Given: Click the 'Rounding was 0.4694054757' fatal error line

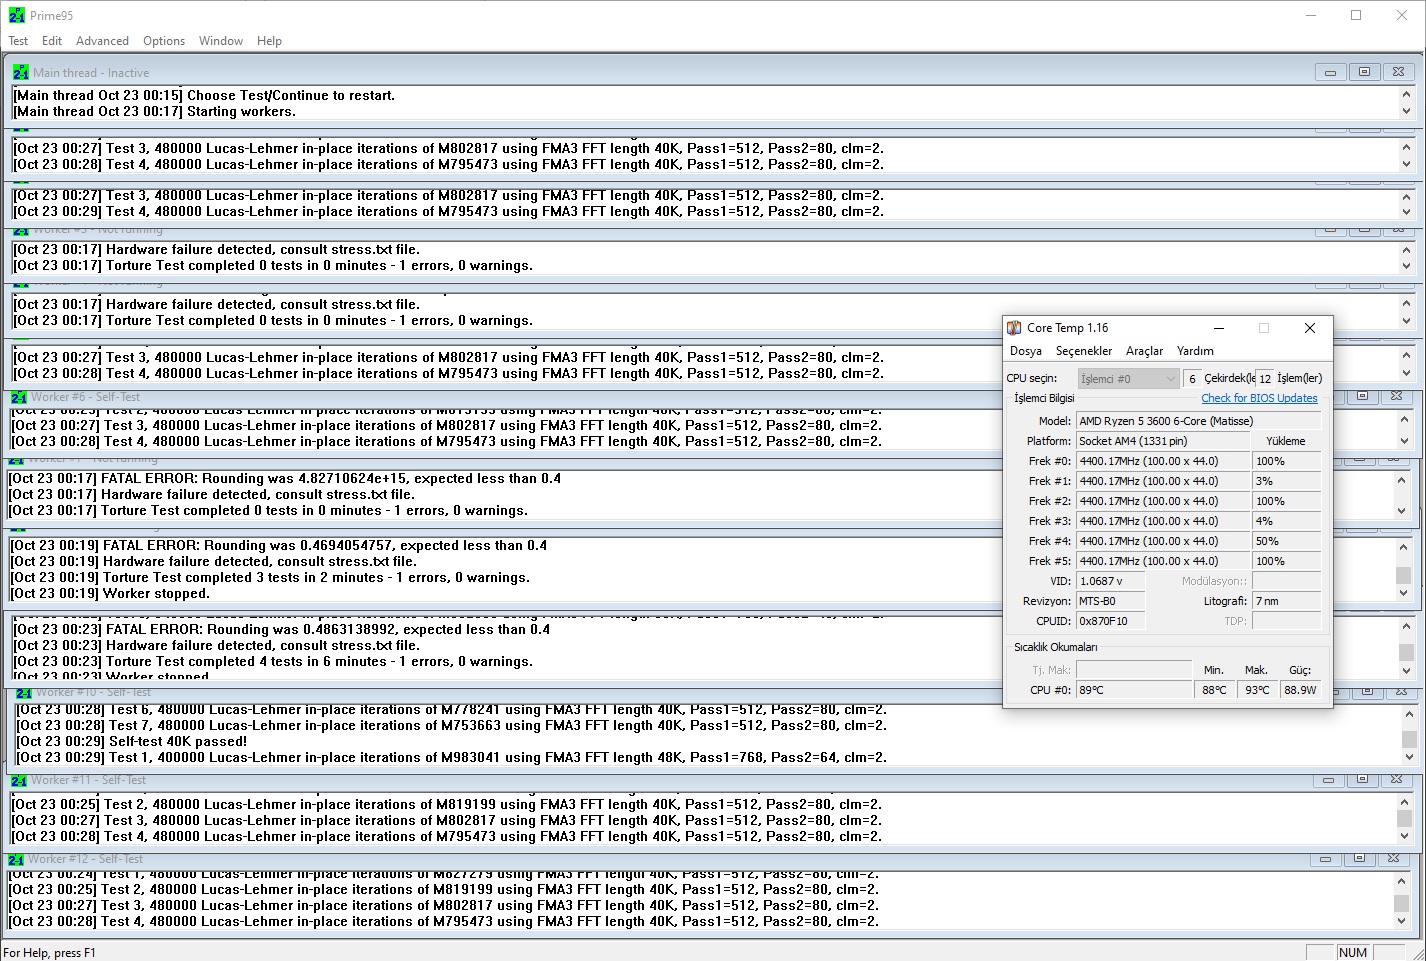Looking at the screenshot, I should 279,546.
